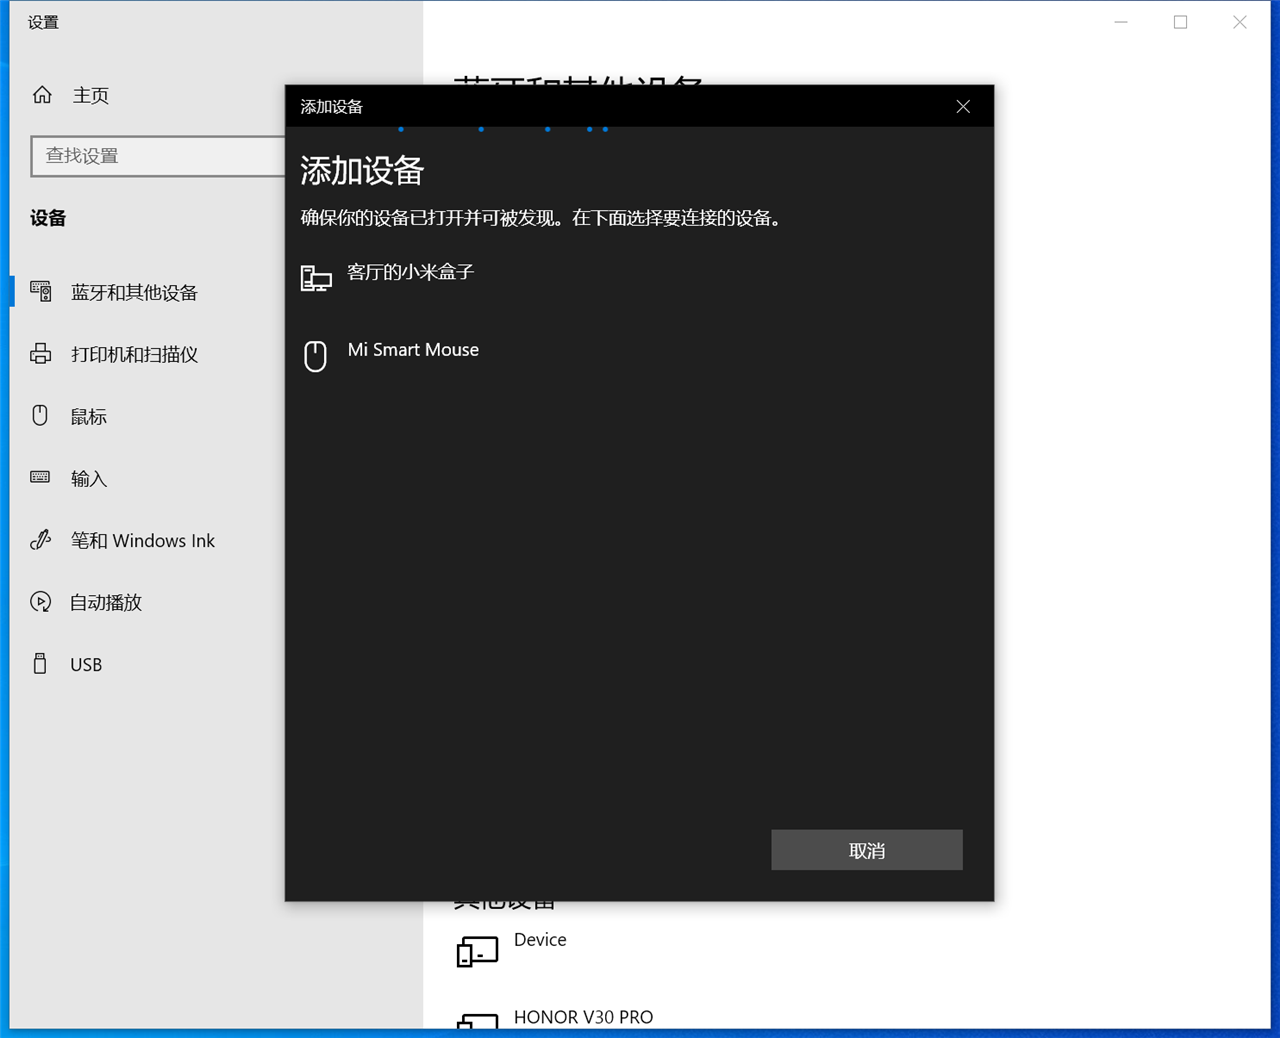Click the Bluetooth devices sidebar icon
The width and height of the screenshot is (1280, 1038).
(x=41, y=292)
